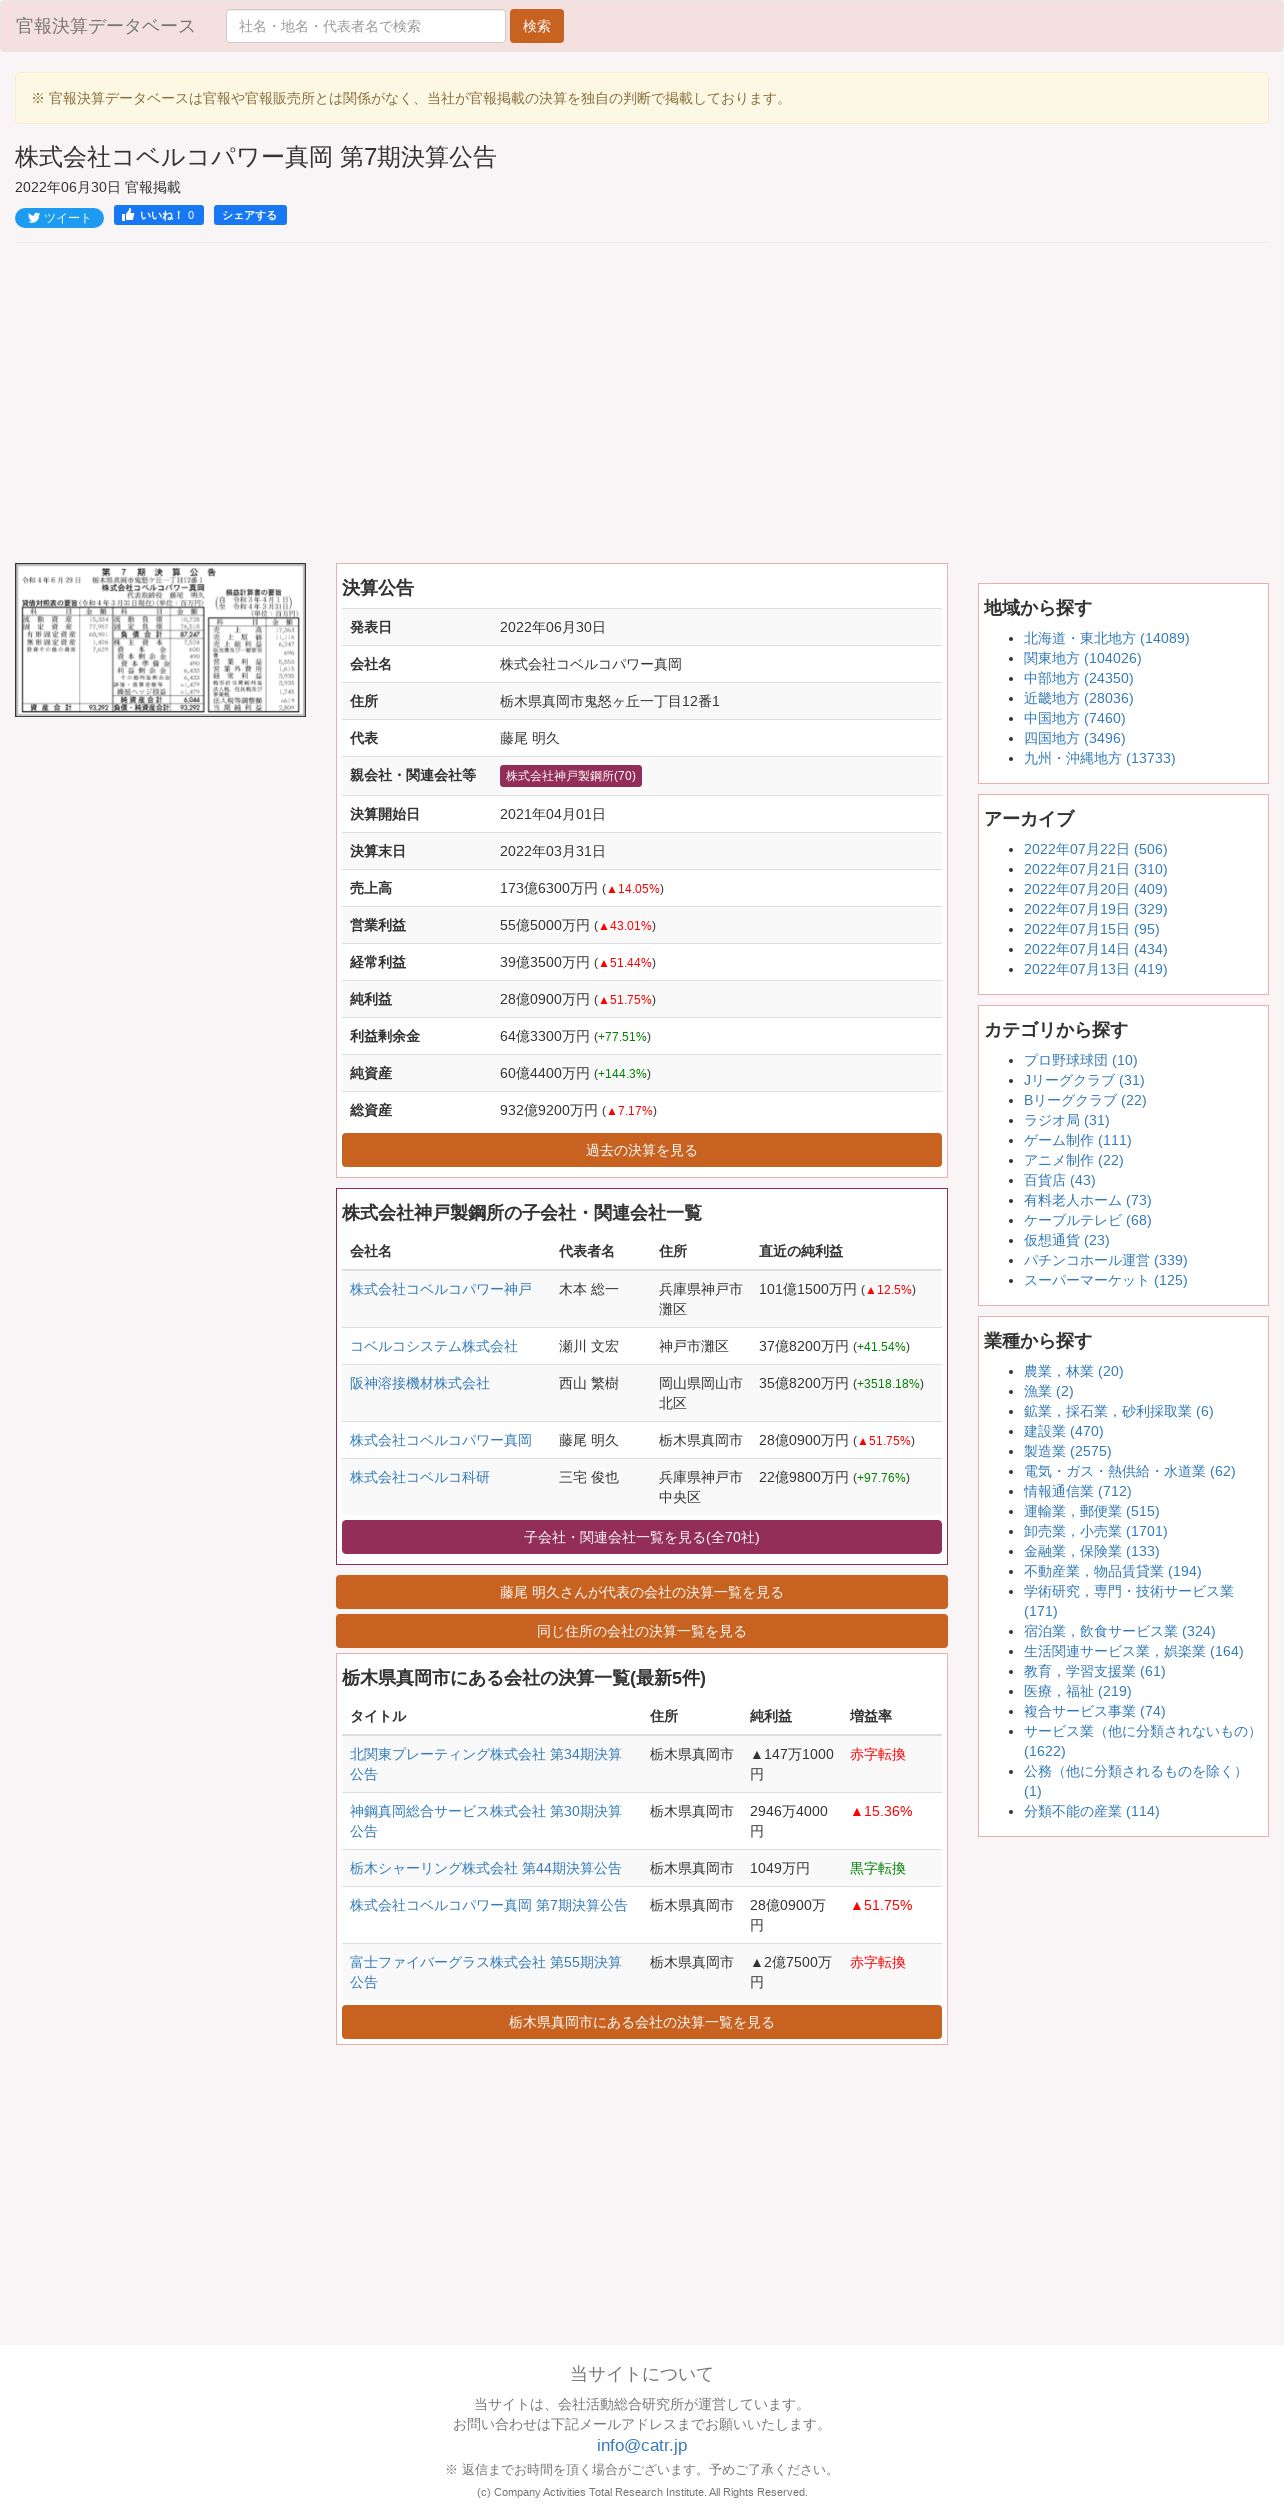The width and height of the screenshot is (1284, 2510).
Task: Open archive 2022年07月14日 (434)
Action: 1095,949
